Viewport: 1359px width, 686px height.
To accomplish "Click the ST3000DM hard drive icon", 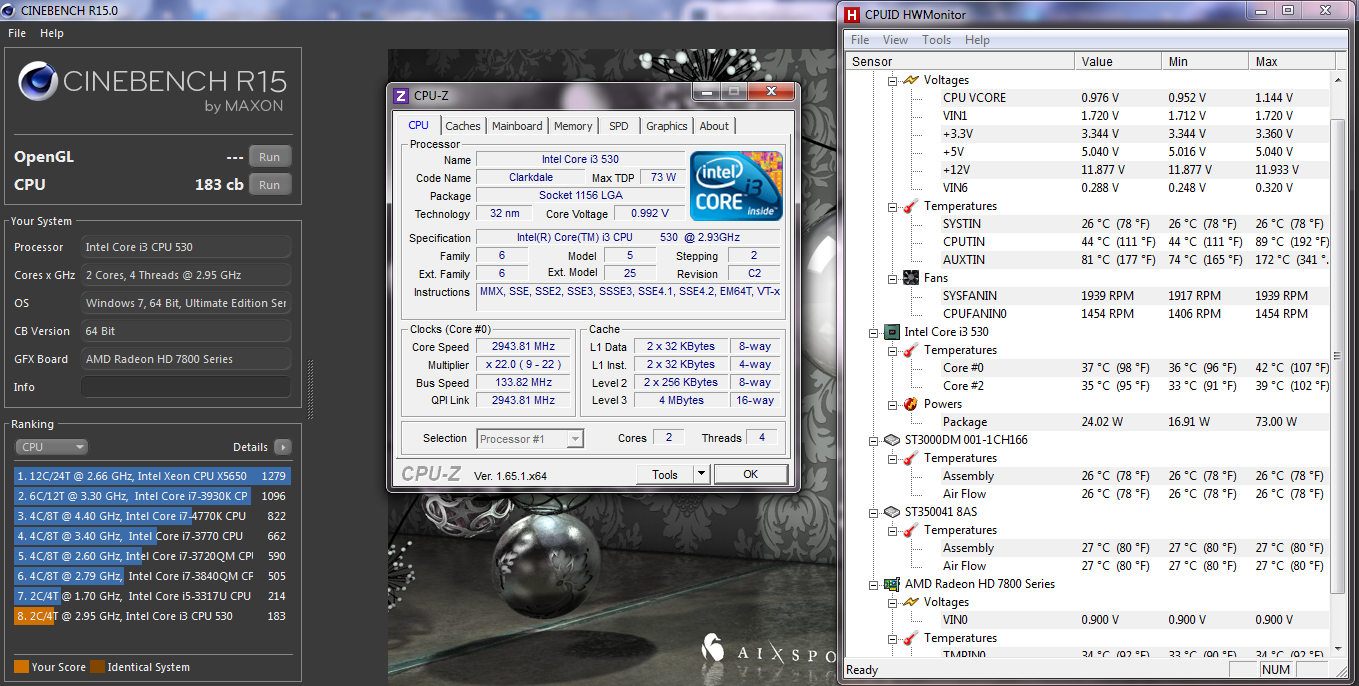I will pos(891,440).
